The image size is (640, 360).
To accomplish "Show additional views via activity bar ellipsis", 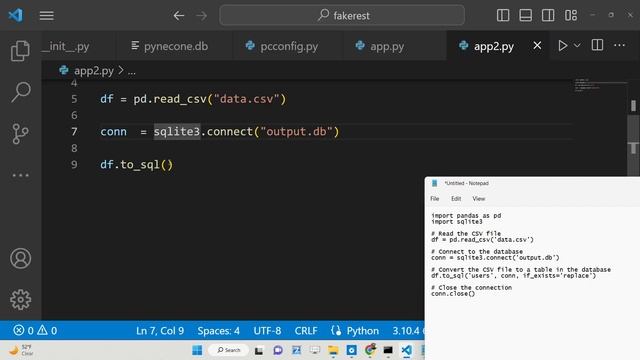I will tap(20, 176).
